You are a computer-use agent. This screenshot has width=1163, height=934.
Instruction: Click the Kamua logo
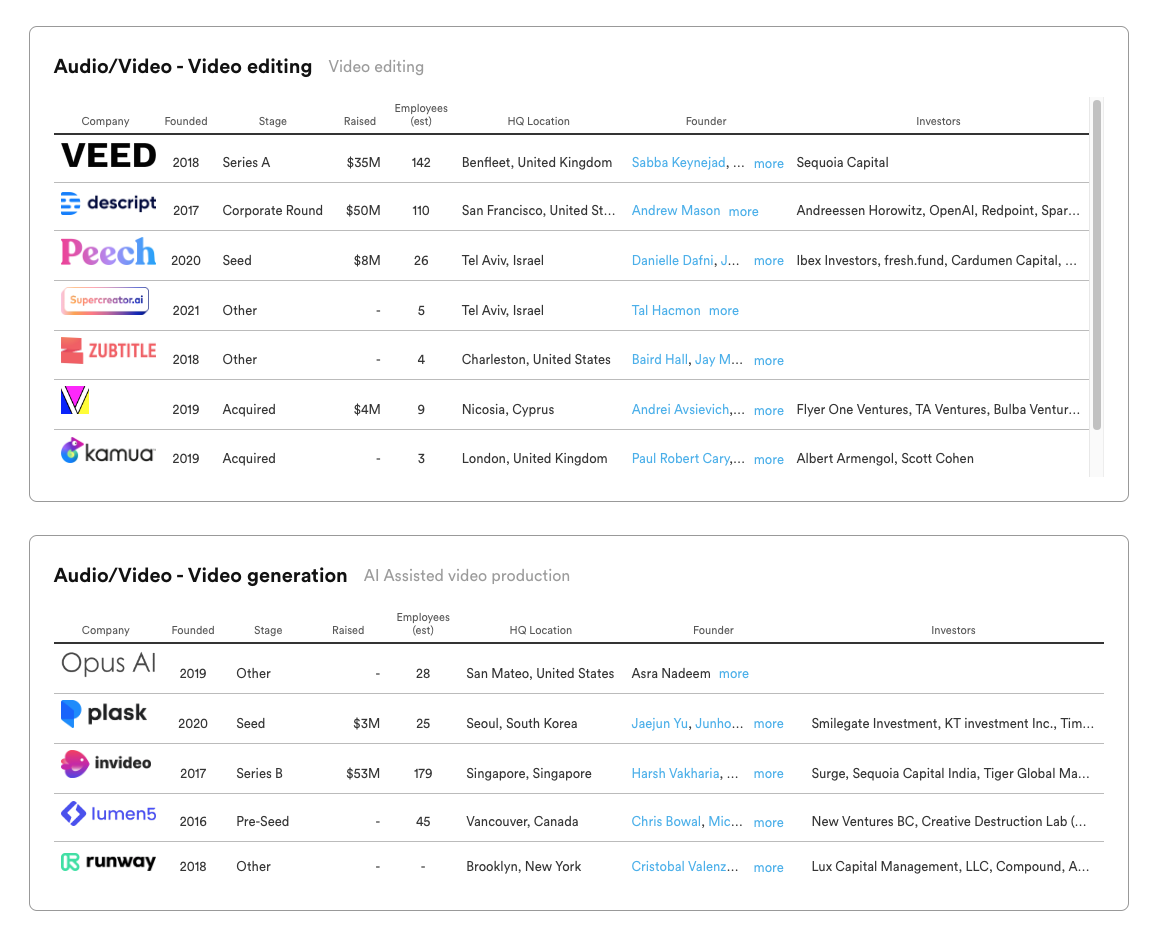[108, 453]
